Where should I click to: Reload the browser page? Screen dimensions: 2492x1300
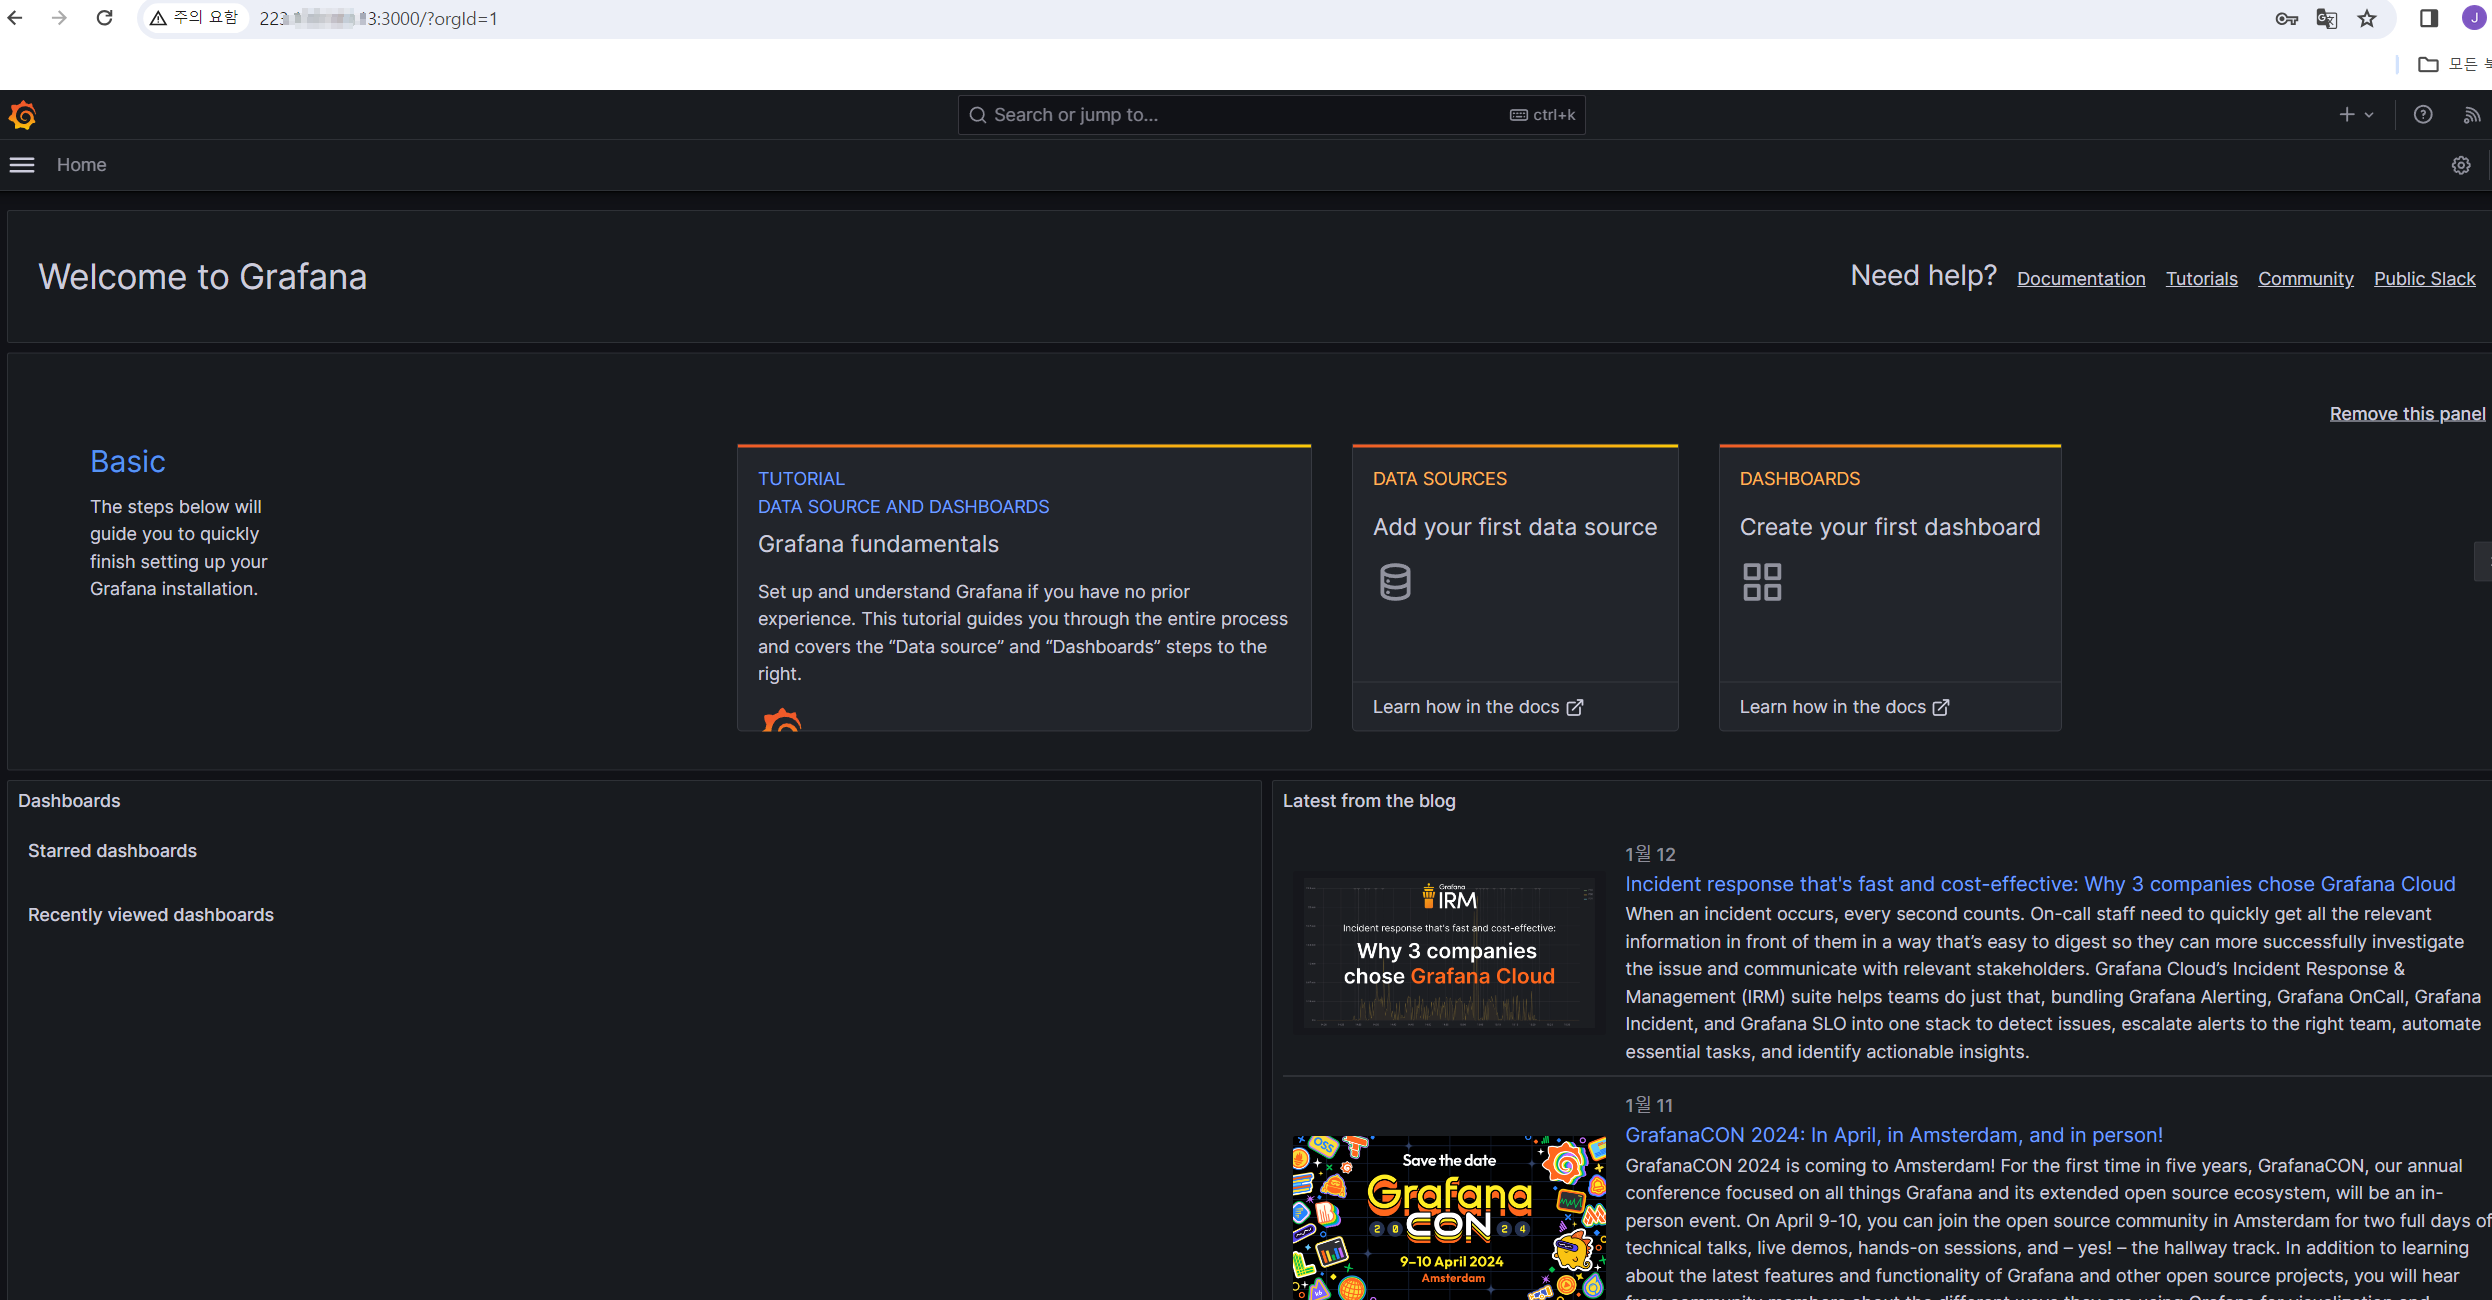(x=104, y=18)
